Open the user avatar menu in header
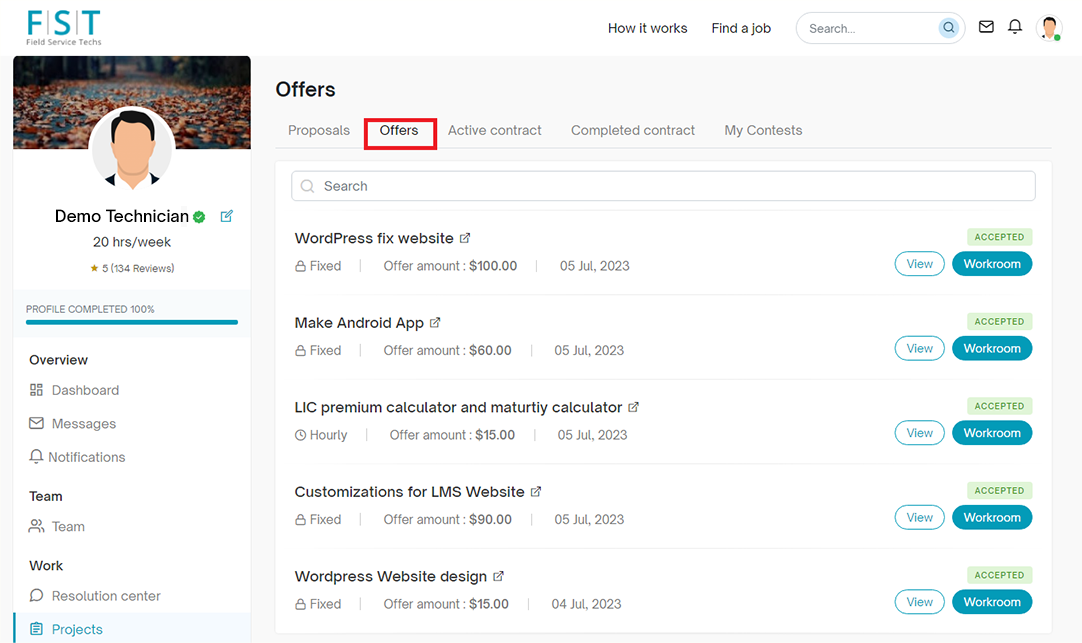This screenshot has height=643, width=1082. [1049, 28]
